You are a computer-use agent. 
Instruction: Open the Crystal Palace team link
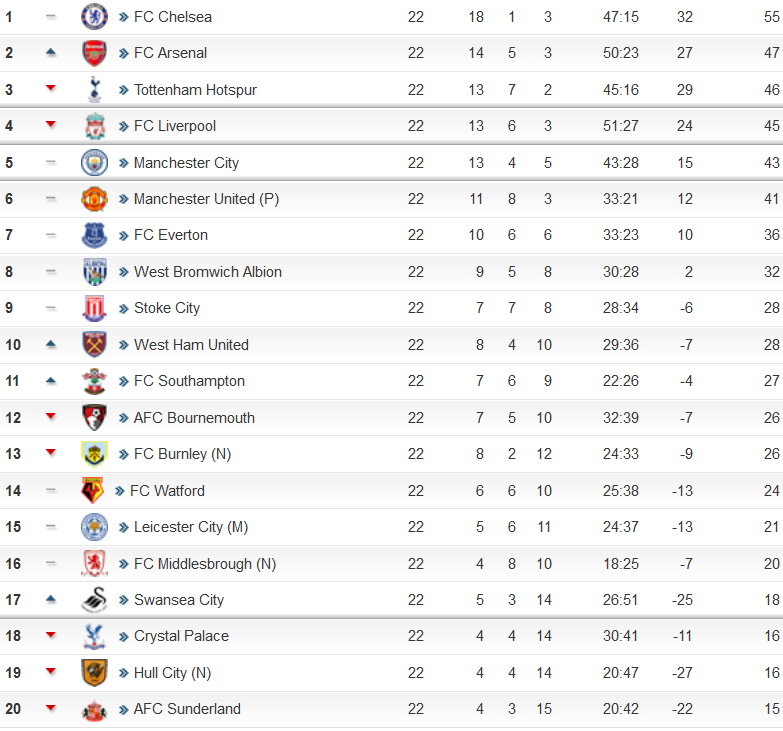[x=181, y=636]
